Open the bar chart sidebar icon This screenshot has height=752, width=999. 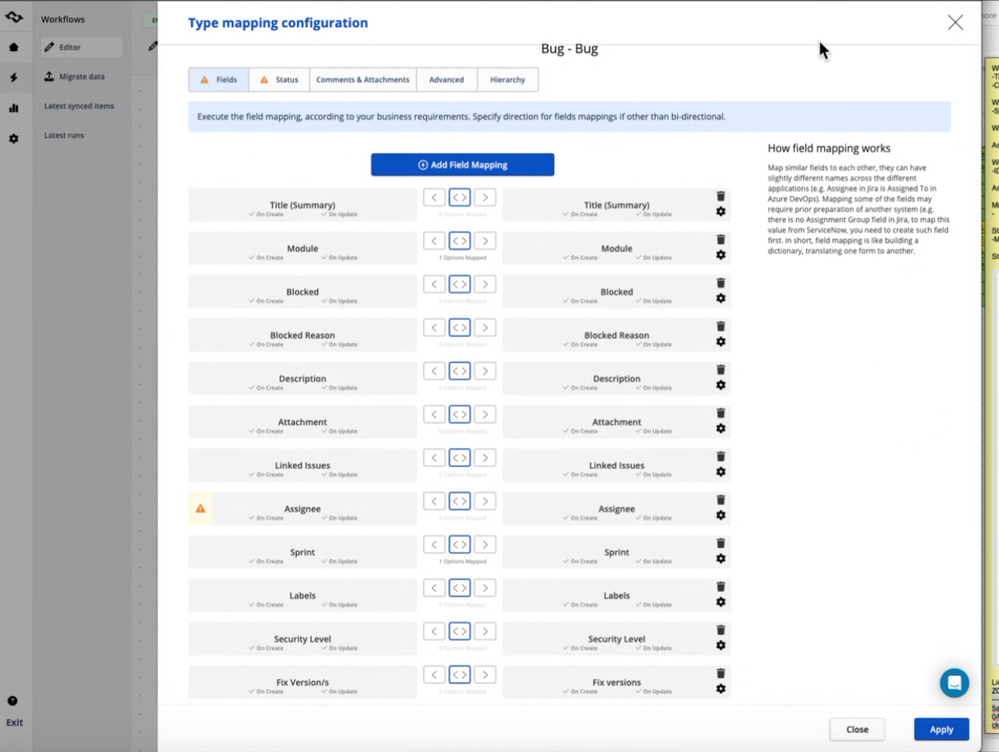[x=13, y=108]
